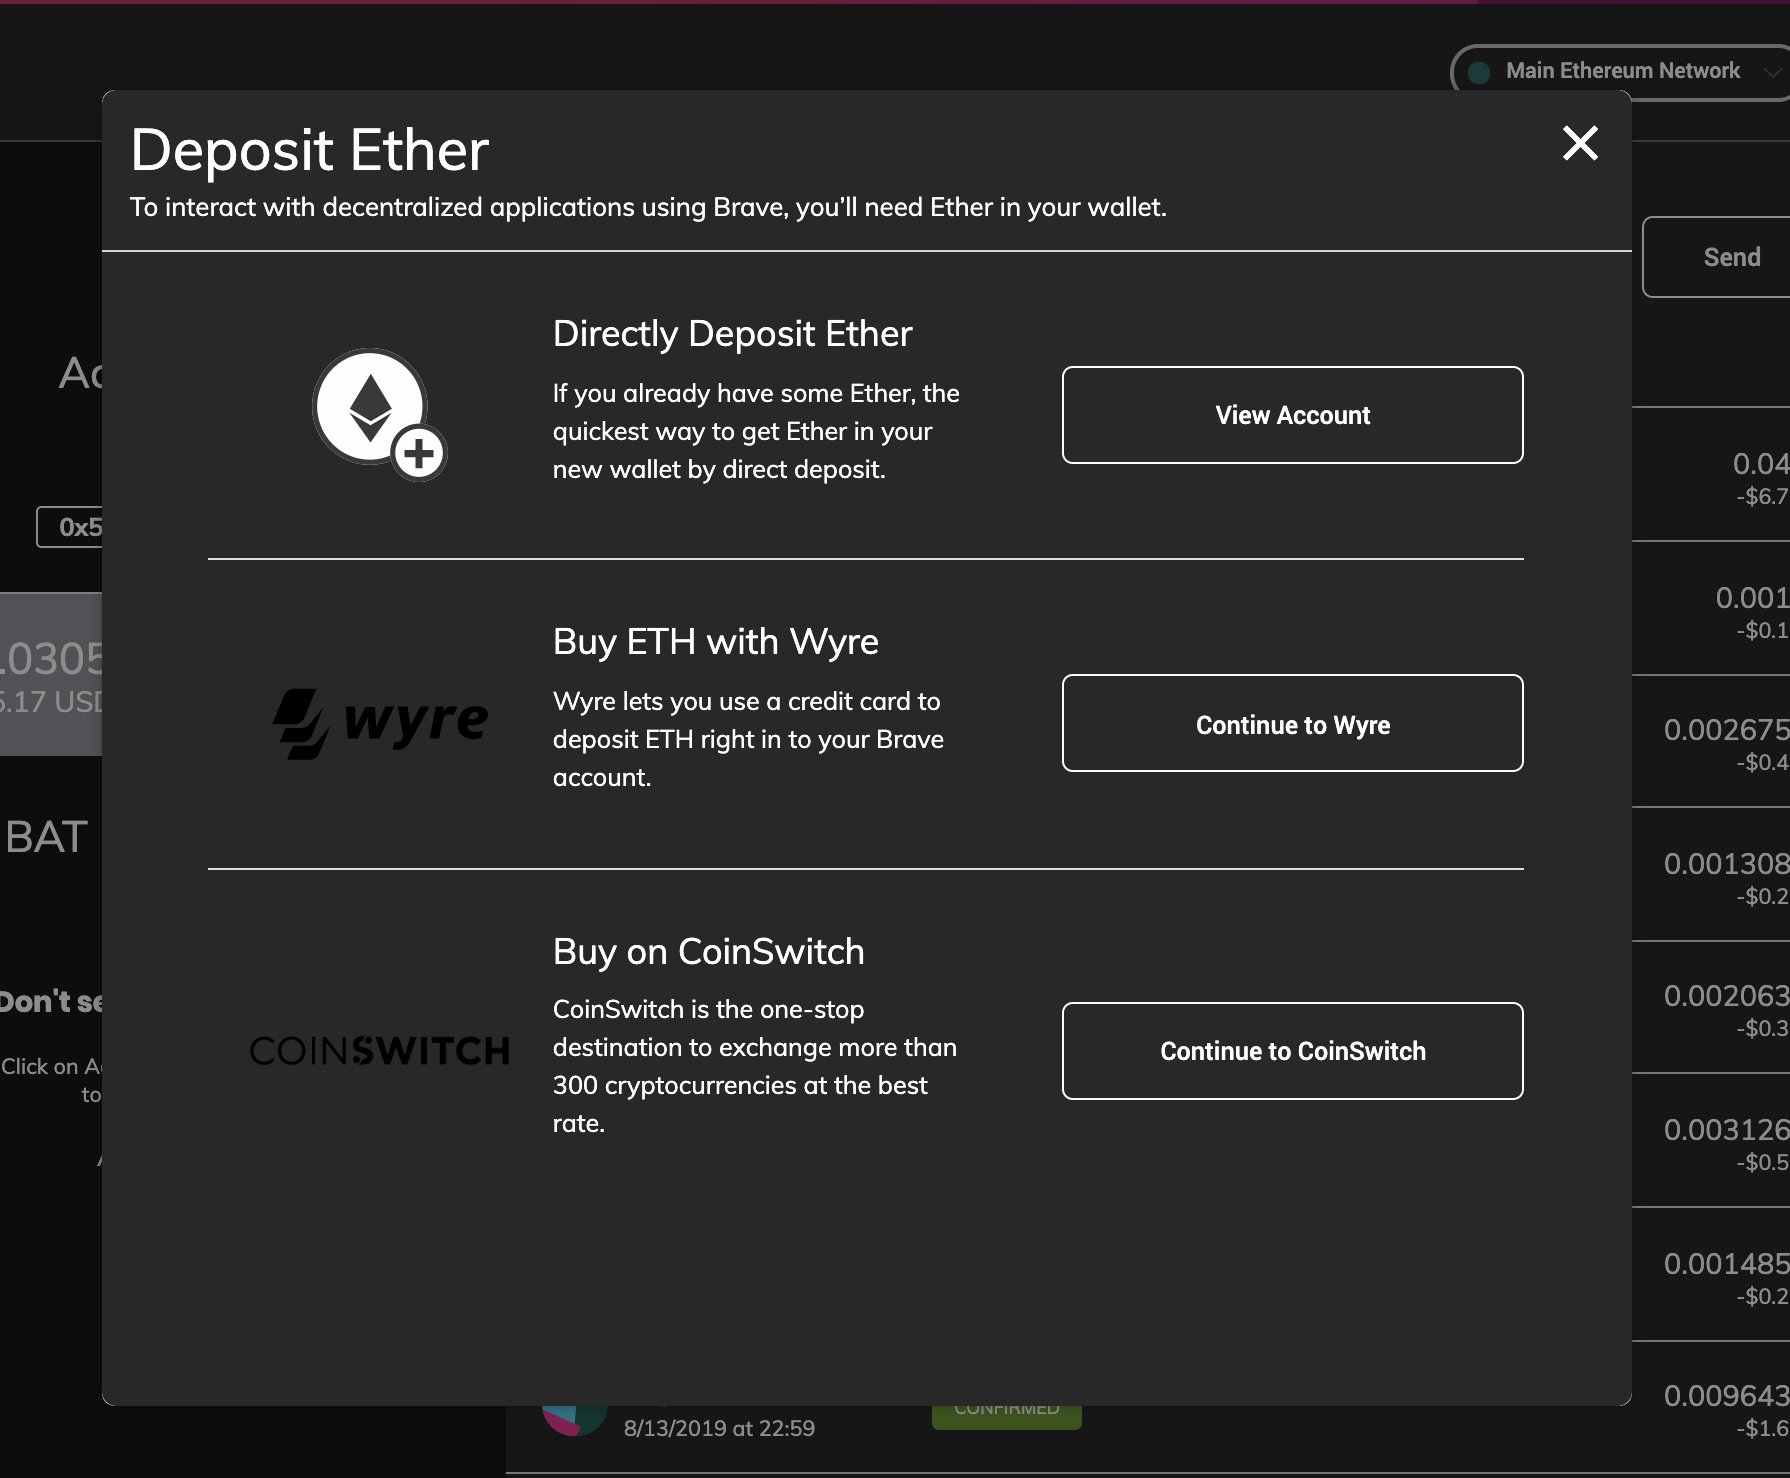Click transaction amount 0.001485
This screenshot has height=1478, width=1790.
[x=1726, y=1264]
